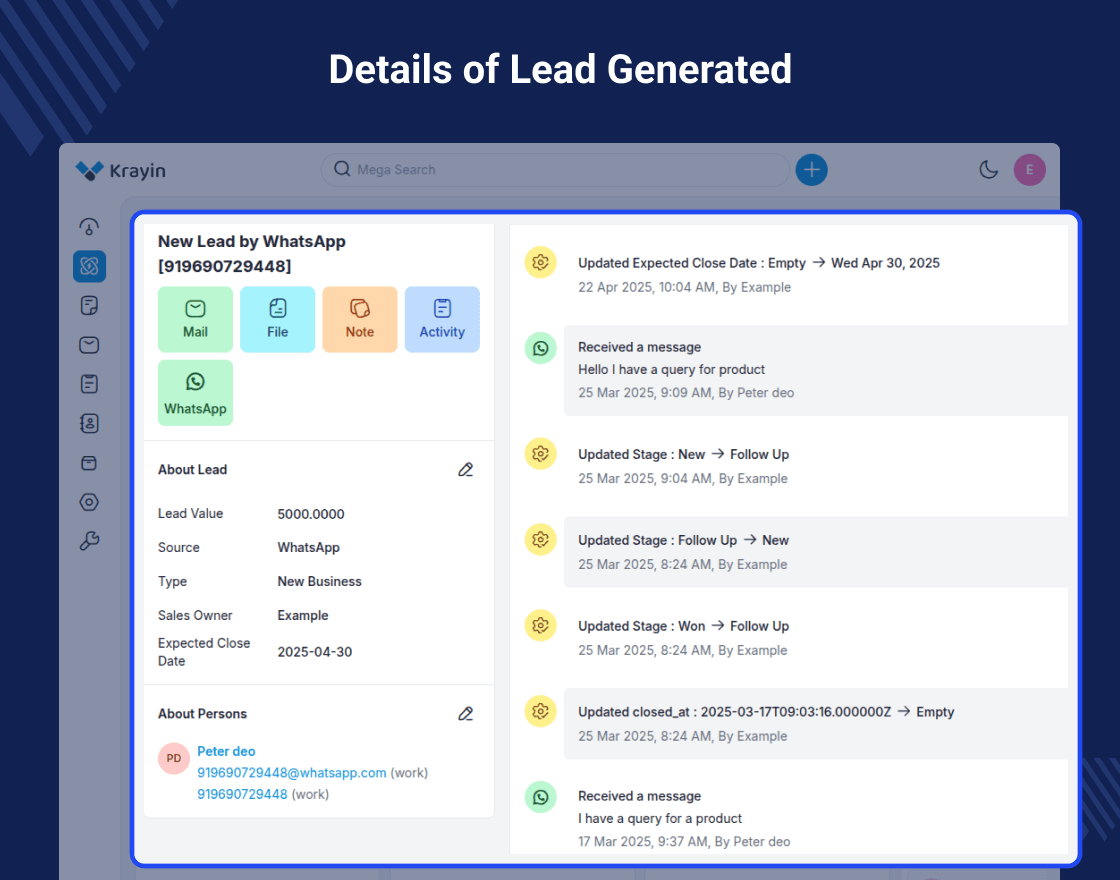This screenshot has height=880, width=1120.
Task: Click the gear icon beside Stage New to Follow Up
Action: 541,454
